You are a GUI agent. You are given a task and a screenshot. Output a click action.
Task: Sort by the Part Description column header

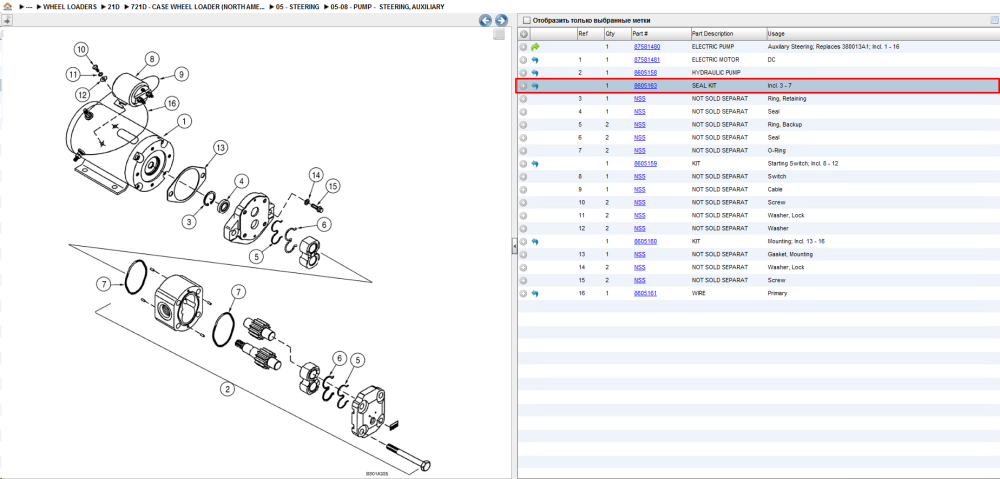(728, 34)
